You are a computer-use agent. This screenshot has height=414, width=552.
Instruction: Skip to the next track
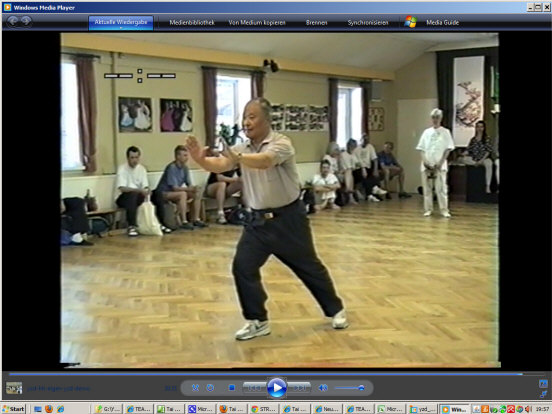(x=299, y=388)
